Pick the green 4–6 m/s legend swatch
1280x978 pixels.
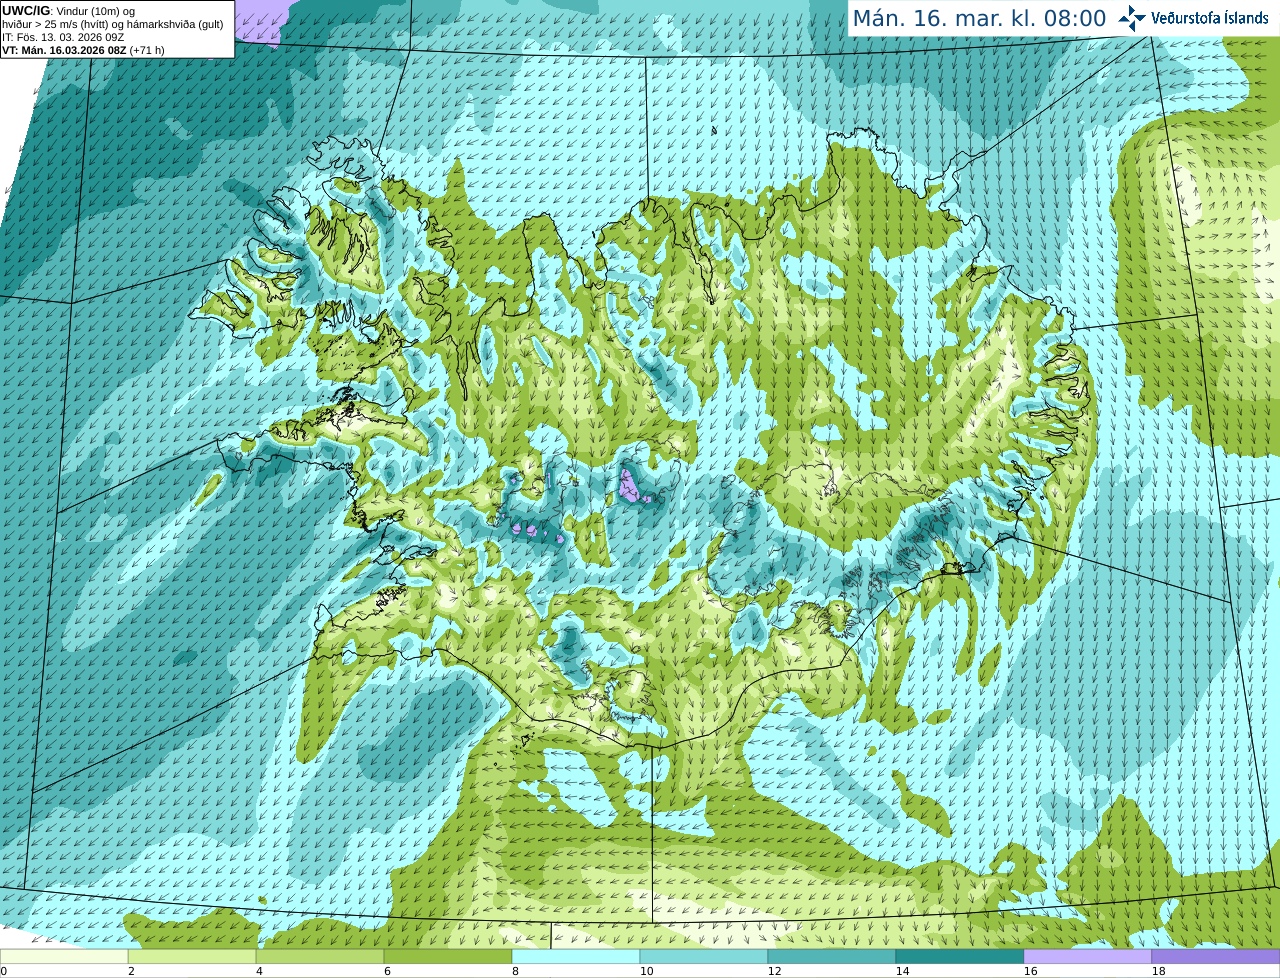[320, 957]
